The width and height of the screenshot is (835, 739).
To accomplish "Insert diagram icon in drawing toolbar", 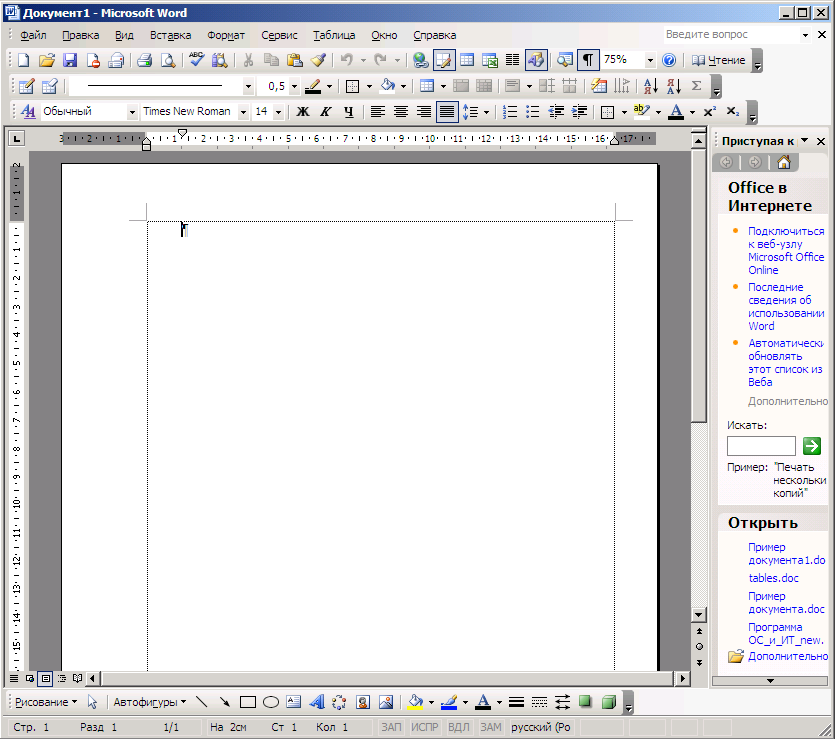I will (x=339, y=702).
